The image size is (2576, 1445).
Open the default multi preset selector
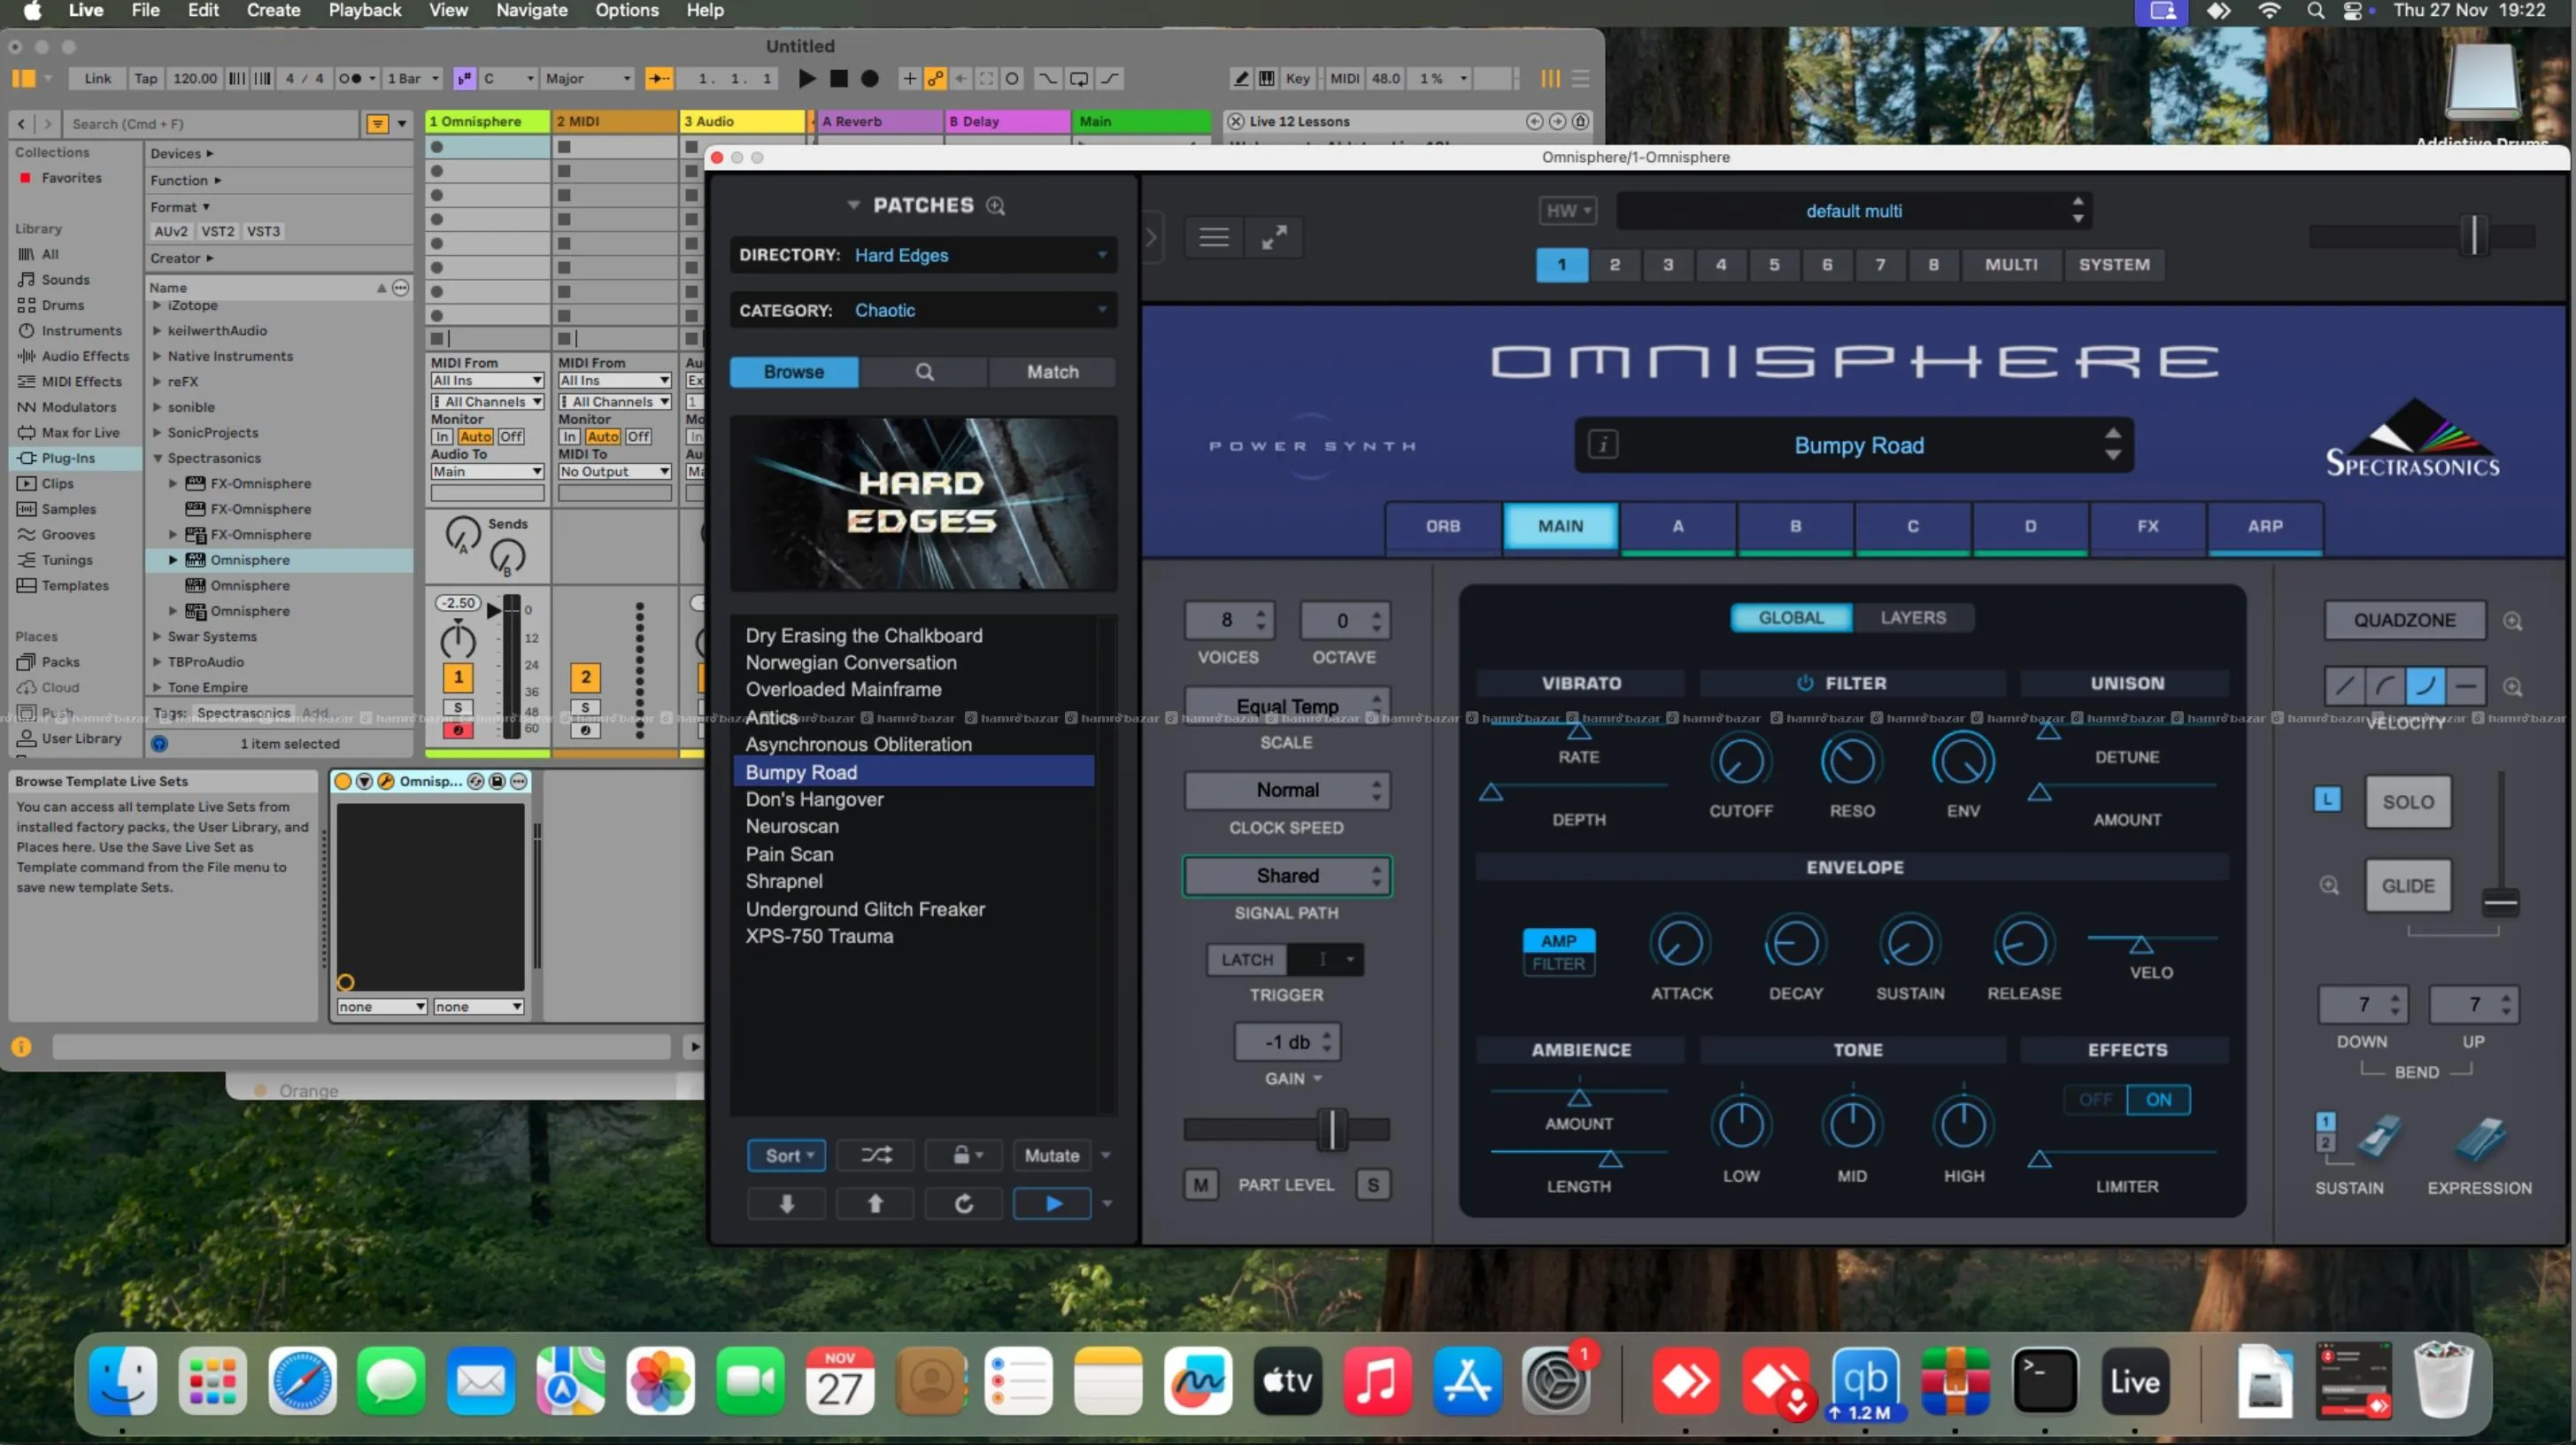(x=1854, y=211)
